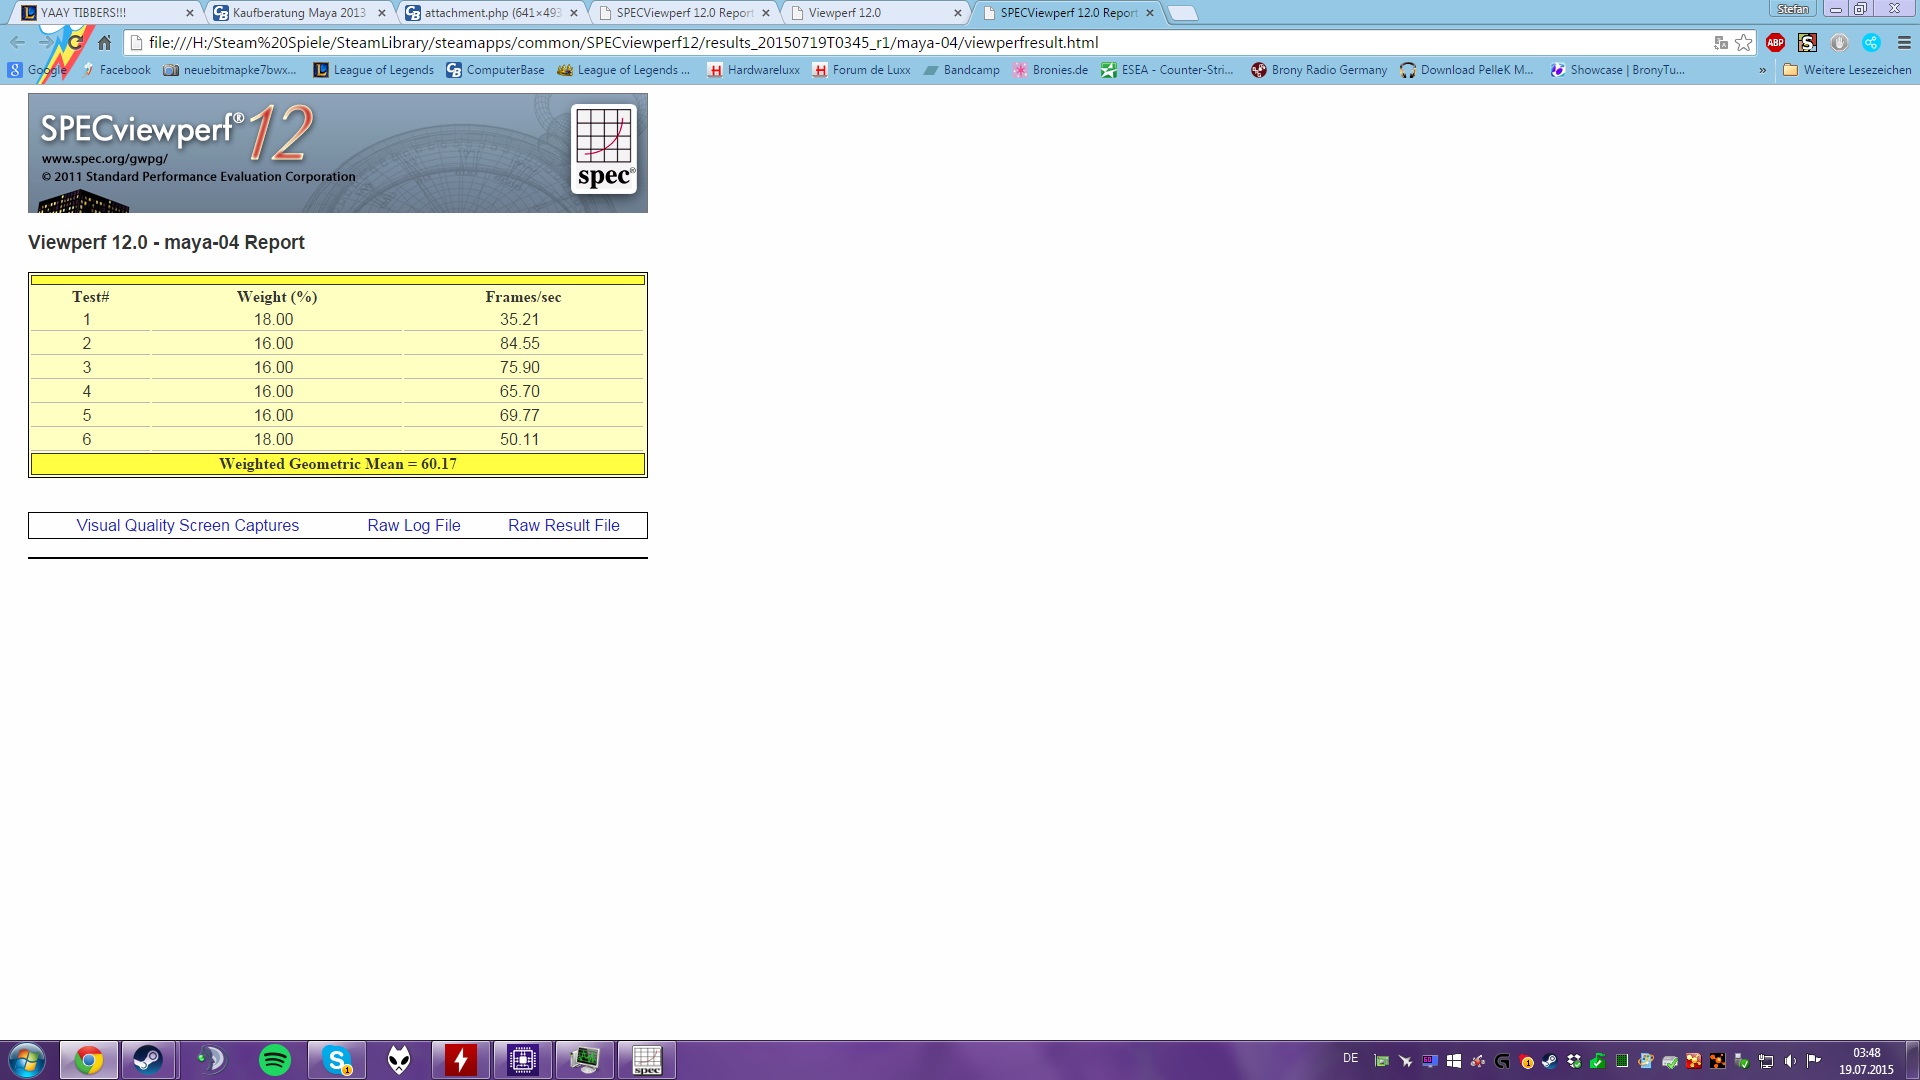This screenshot has width=1920, height=1080.
Task: Open the gray hand stop extension
Action: point(1839,42)
